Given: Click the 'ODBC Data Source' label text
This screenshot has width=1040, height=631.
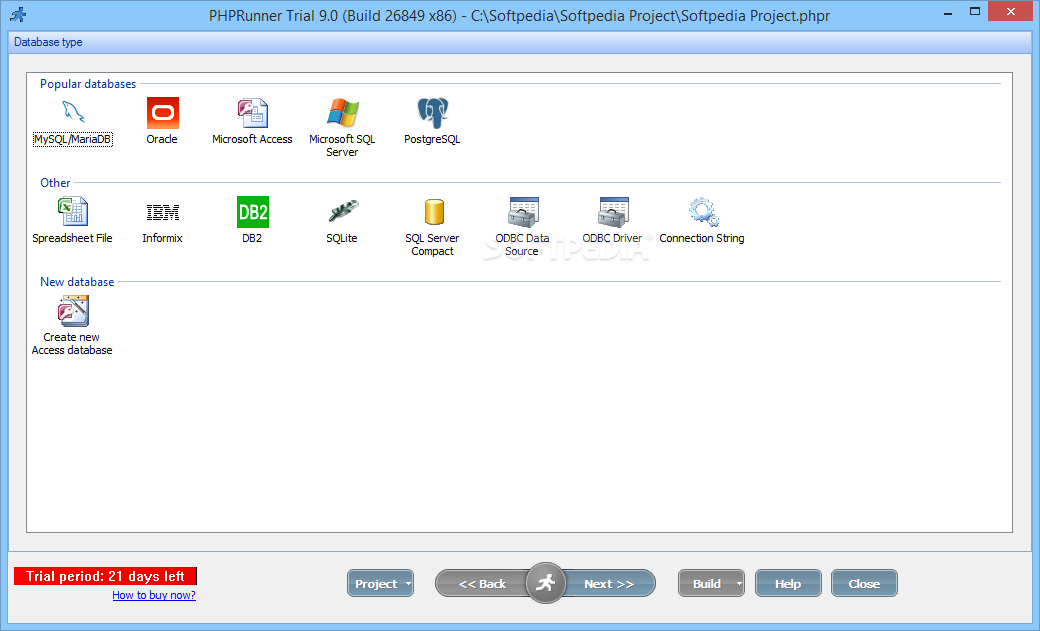Looking at the screenshot, I should point(522,245).
